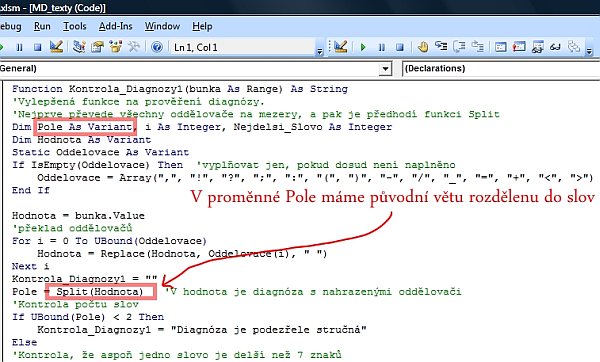Click the 'End If' line
The height and width of the screenshot is (362, 600).
pyautogui.click(x=31, y=190)
